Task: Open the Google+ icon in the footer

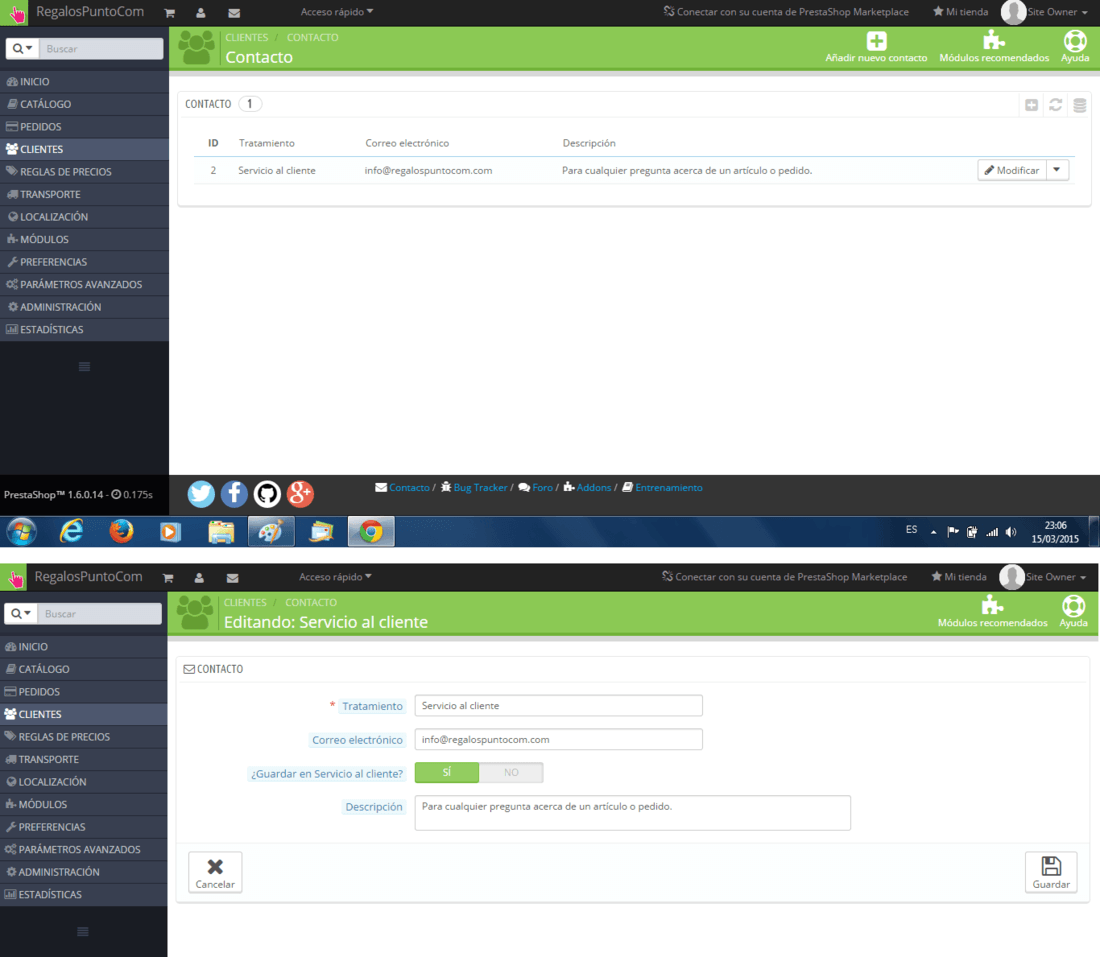Action: coord(300,494)
